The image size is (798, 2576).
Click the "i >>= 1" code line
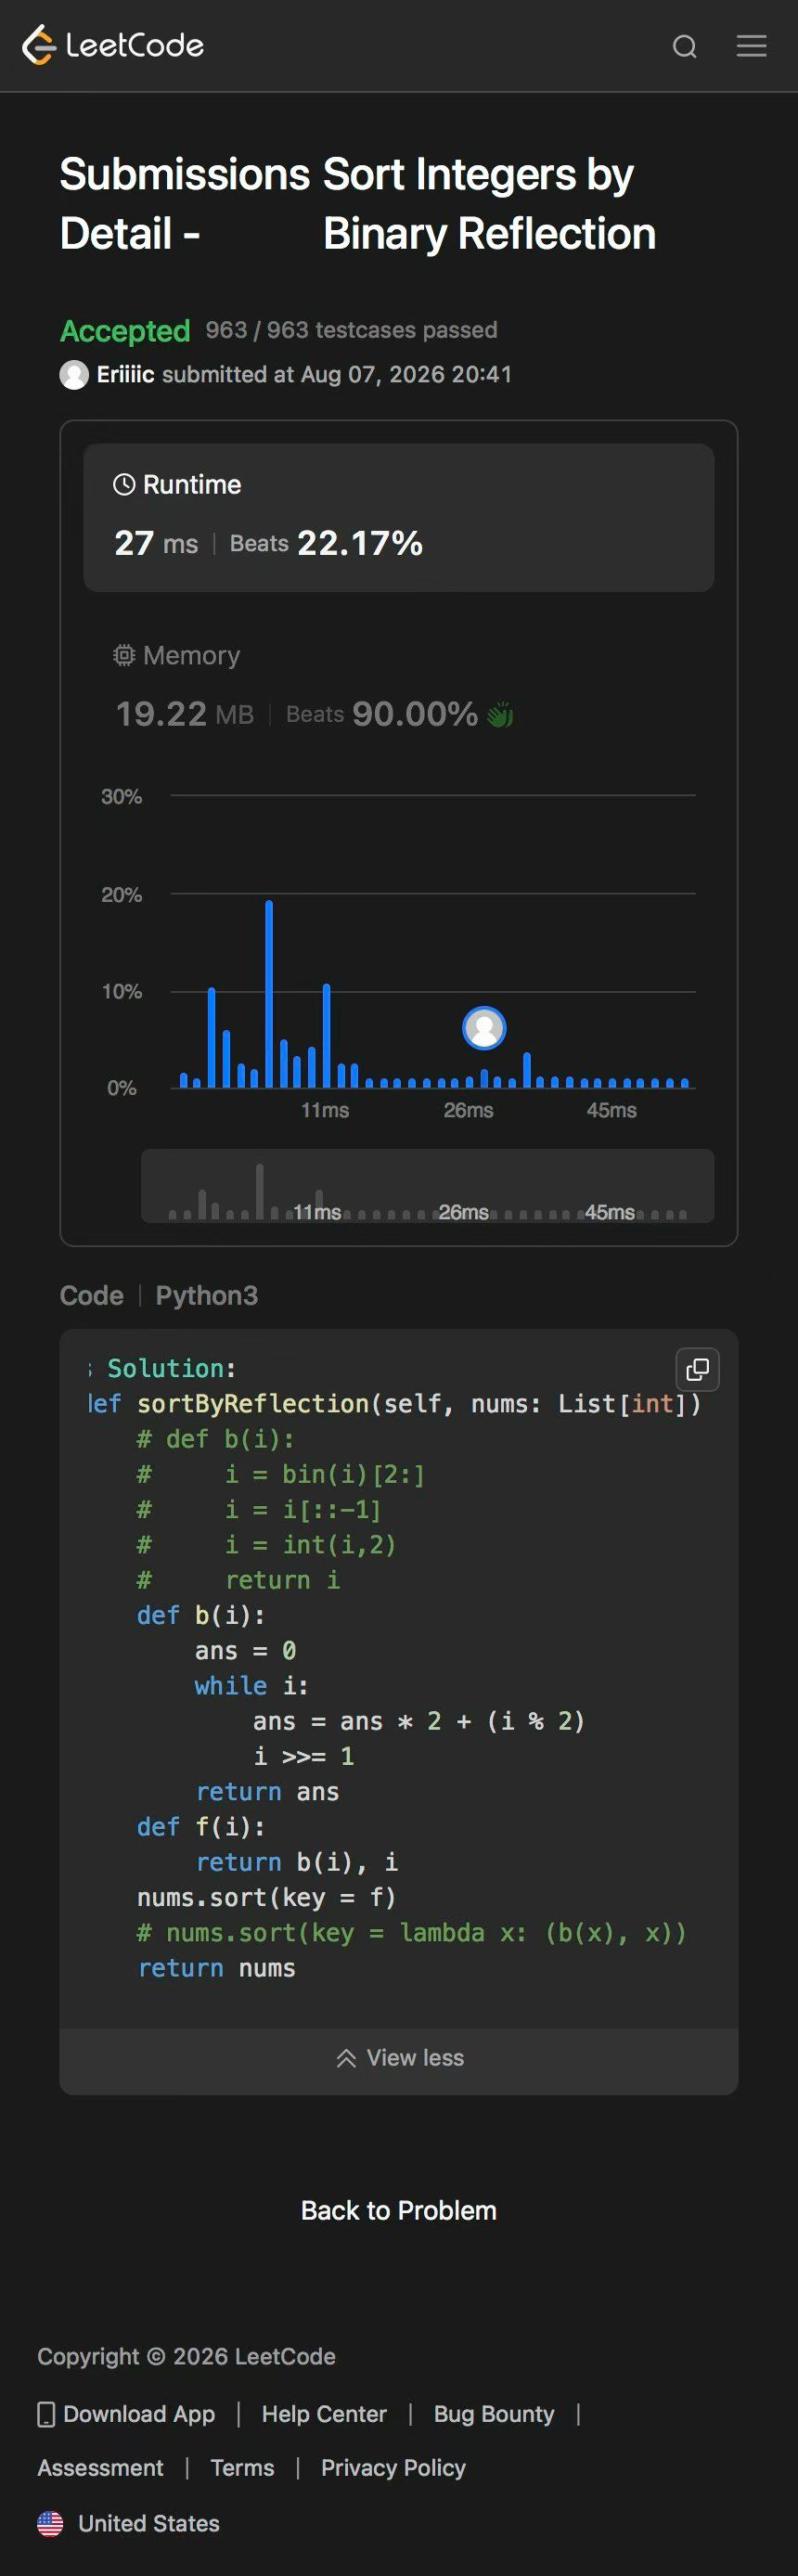304,1756
